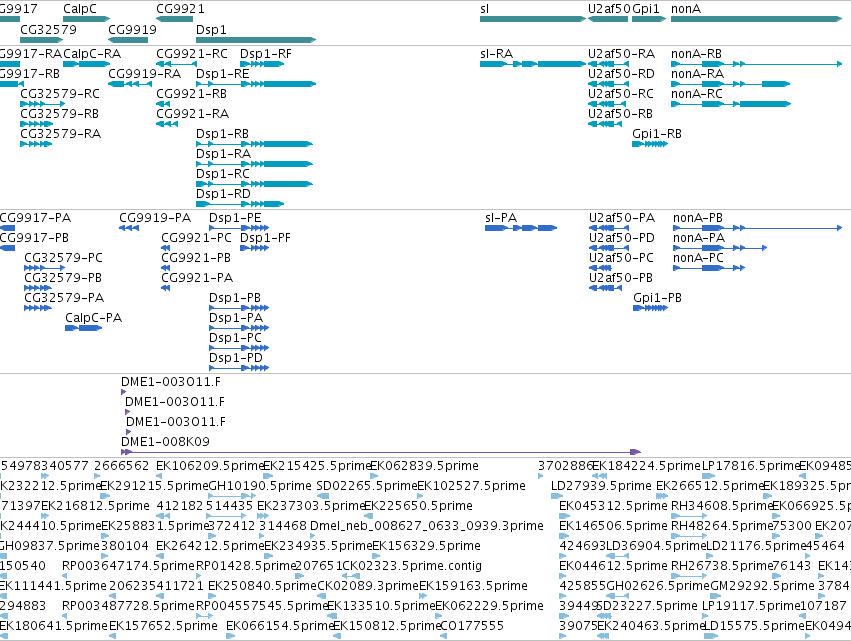Screen dimensions: 851x641
Task: Click protein CG9919-PA
Action: (x=129, y=228)
